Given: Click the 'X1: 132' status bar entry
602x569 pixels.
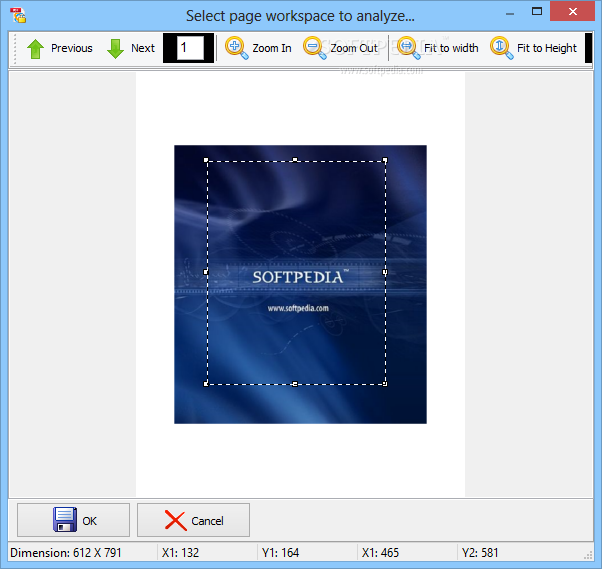Looking at the screenshot, I should coord(180,553).
